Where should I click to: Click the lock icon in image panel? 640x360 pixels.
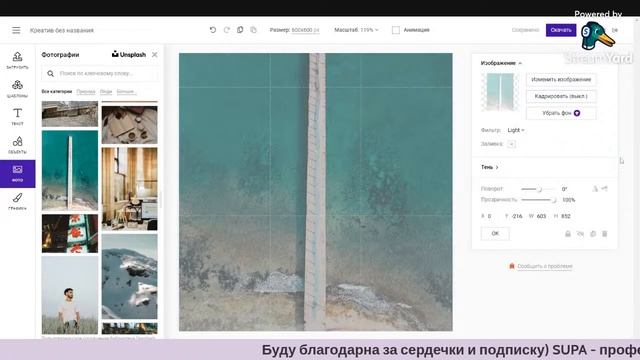coord(568,234)
